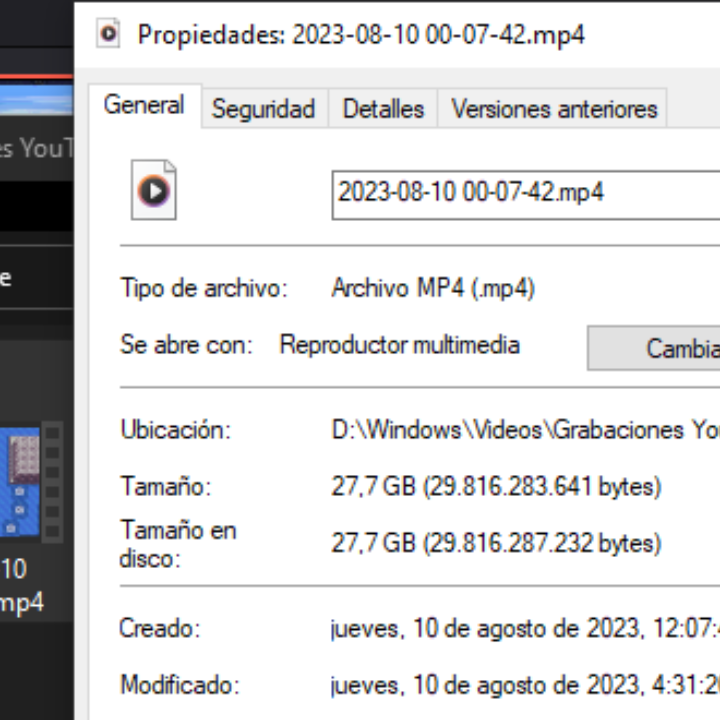Click the media file icon in title bar
Screen dimensions: 720x720
pyautogui.click(x=108, y=33)
